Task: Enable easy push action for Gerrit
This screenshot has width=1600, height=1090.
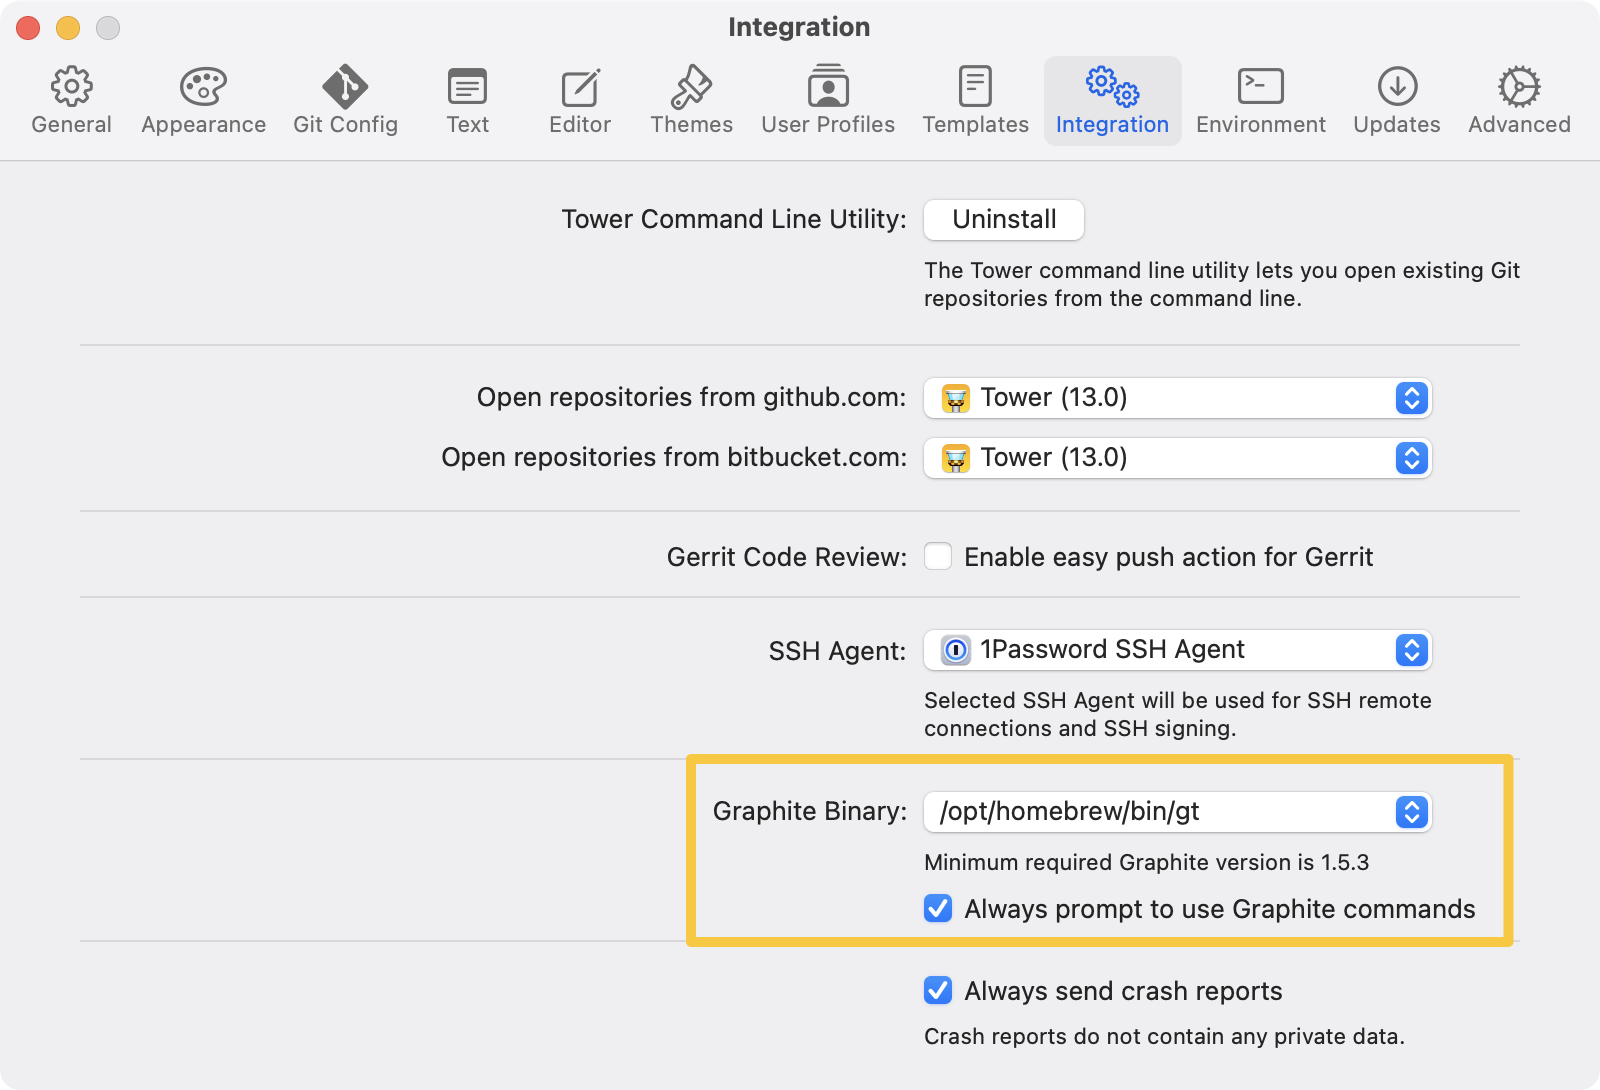Action: pos(938,557)
